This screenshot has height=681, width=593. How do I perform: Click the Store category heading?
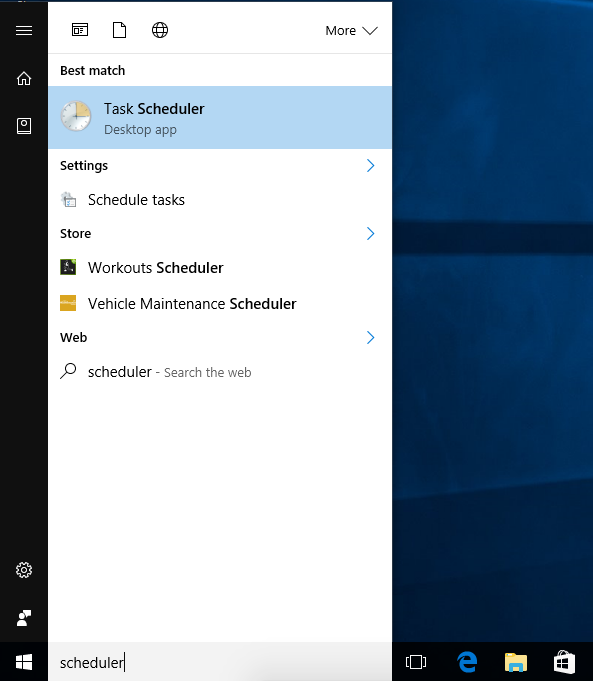coord(76,234)
